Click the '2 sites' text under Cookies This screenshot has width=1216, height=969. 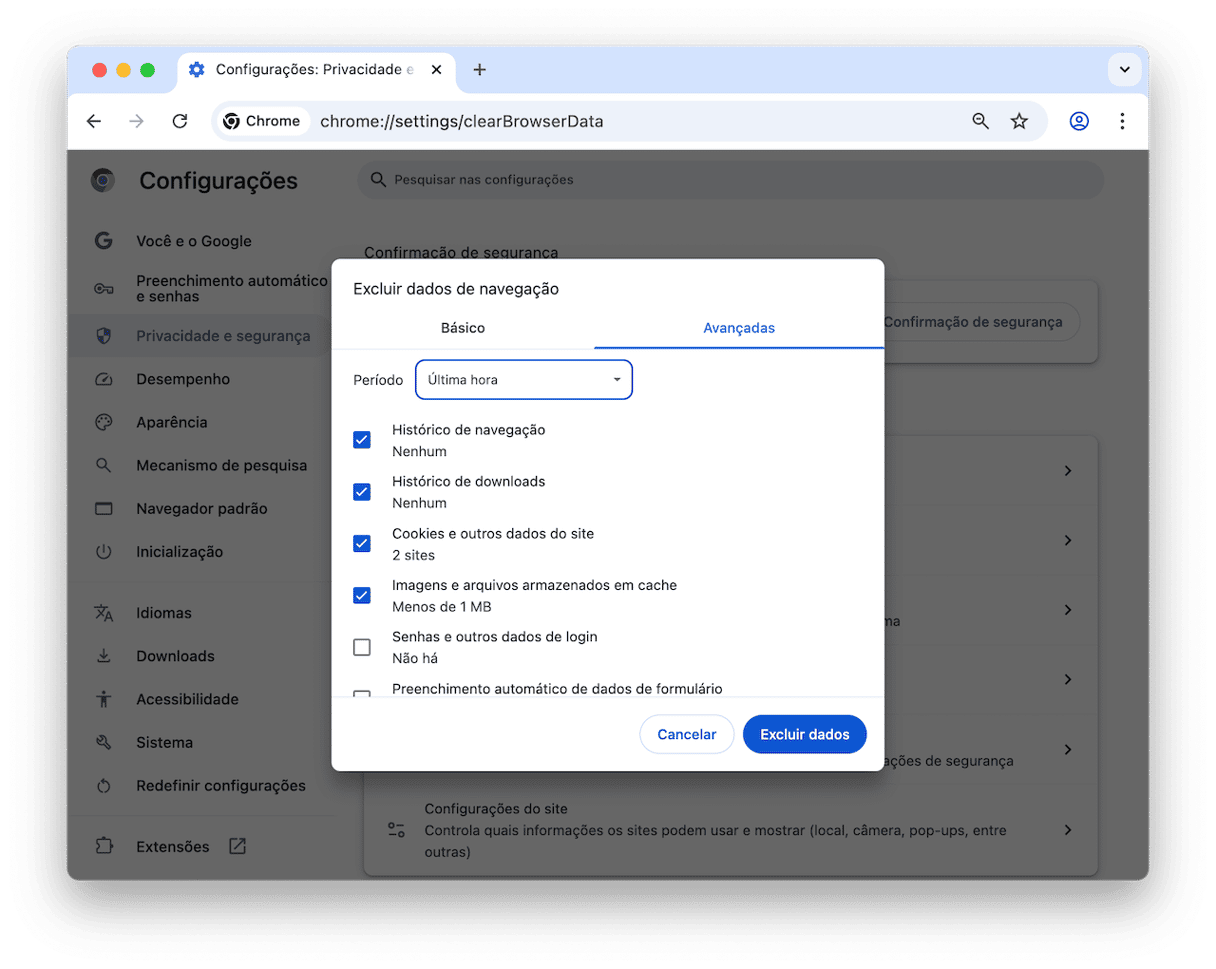tap(414, 555)
